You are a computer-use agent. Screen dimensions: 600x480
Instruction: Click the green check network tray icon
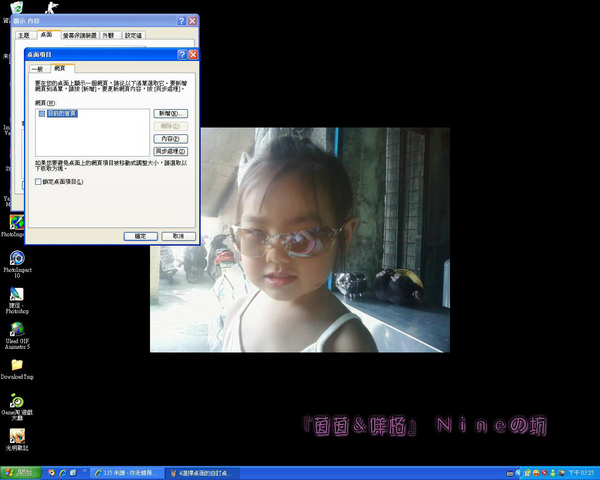click(x=528, y=473)
